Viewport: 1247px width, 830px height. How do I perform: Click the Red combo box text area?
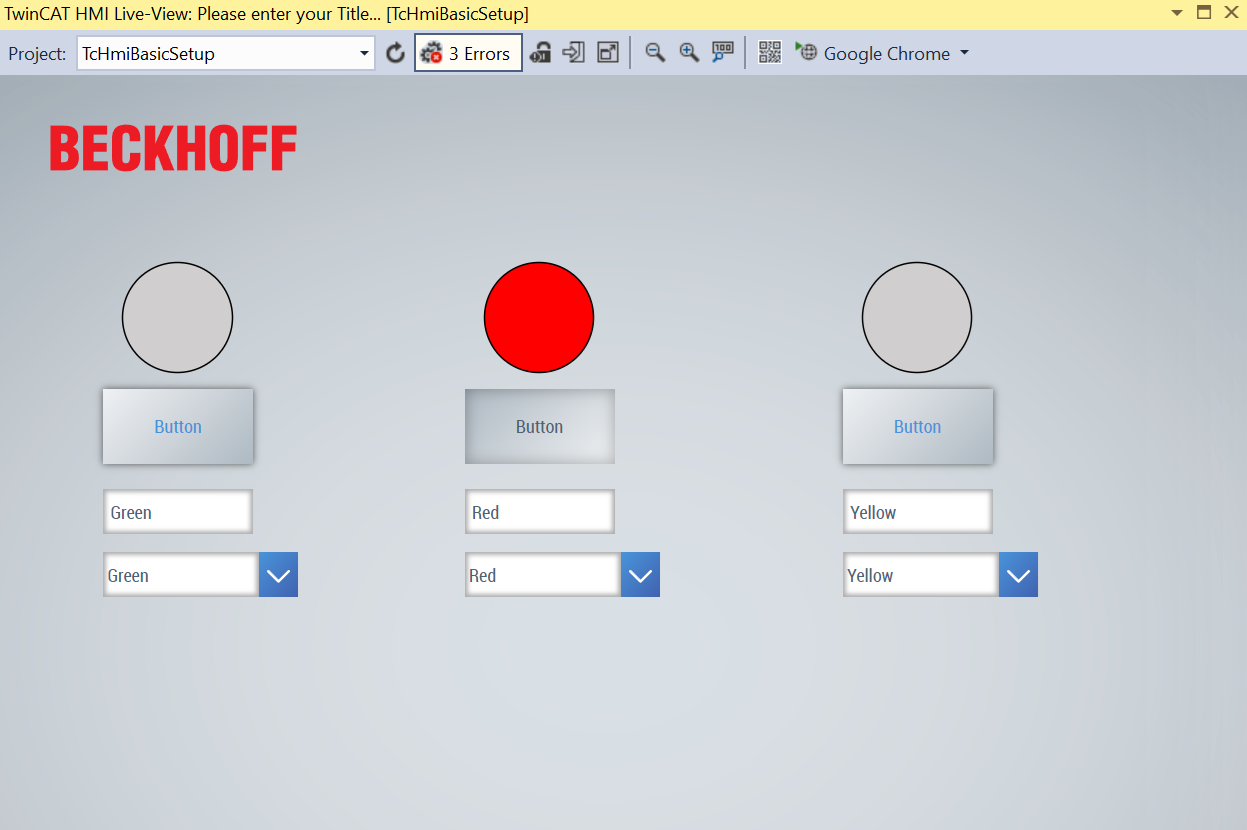point(543,575)
